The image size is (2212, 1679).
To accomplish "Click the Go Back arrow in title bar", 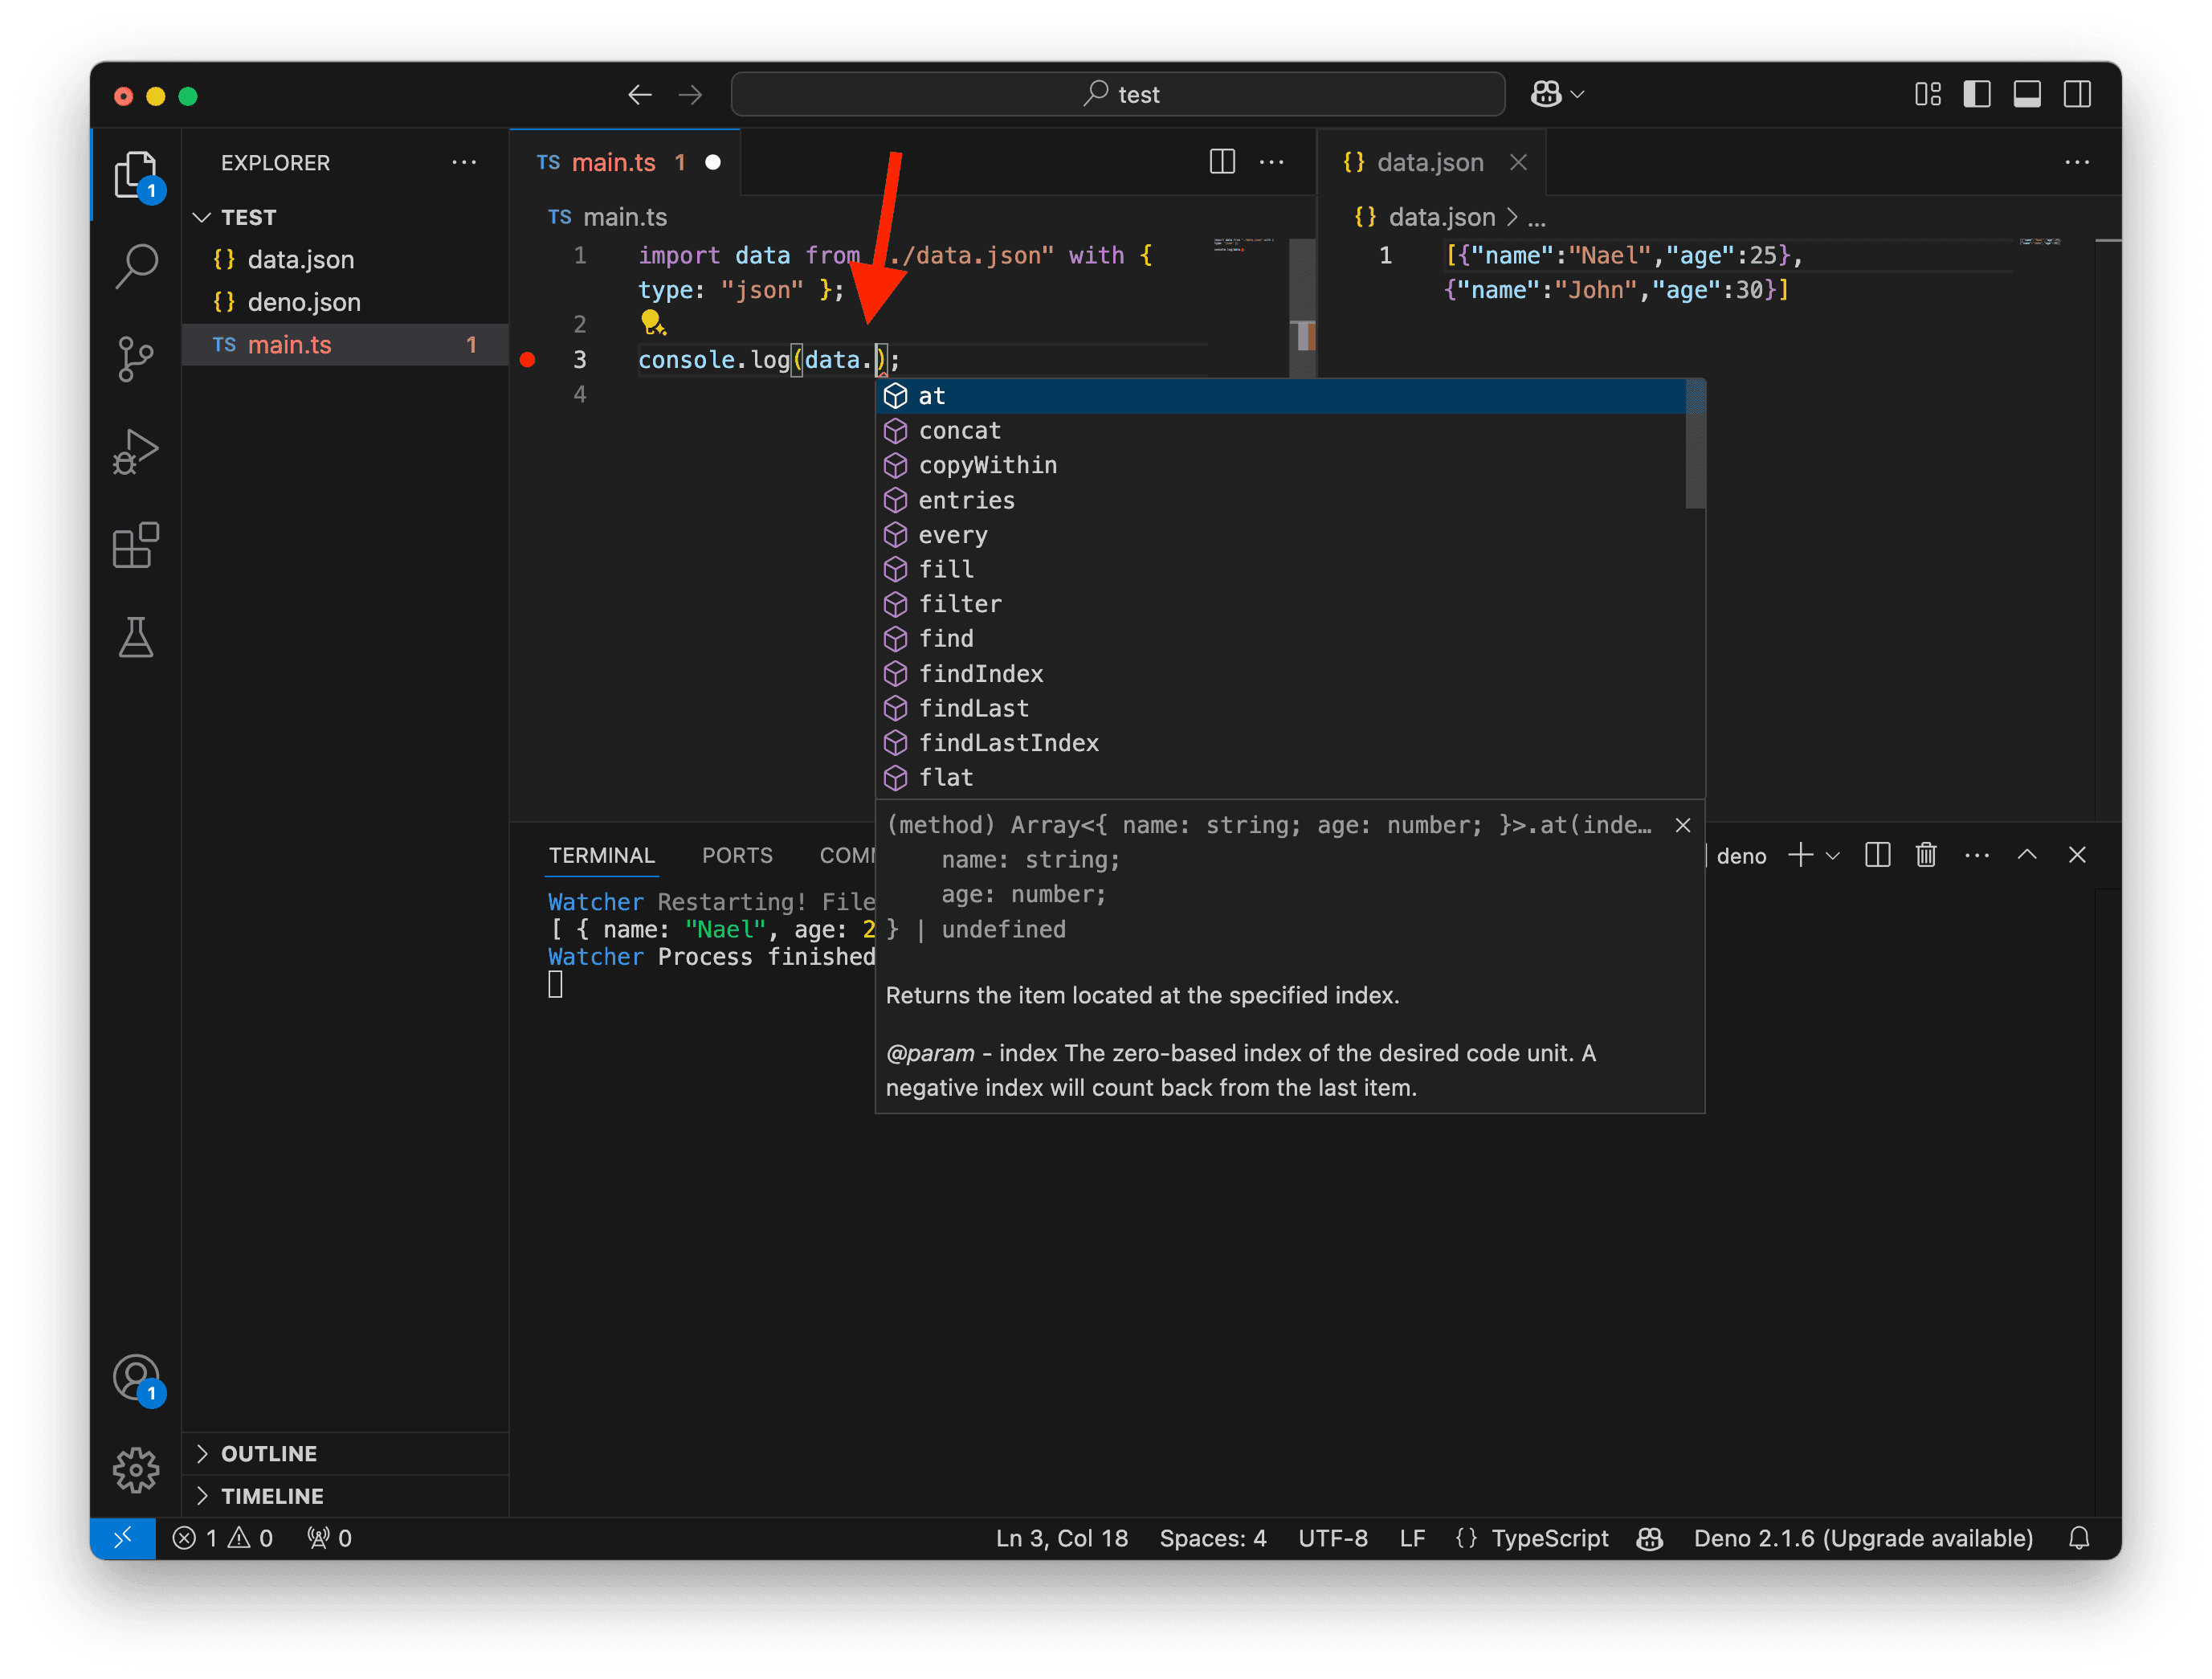I will (640, 95).
